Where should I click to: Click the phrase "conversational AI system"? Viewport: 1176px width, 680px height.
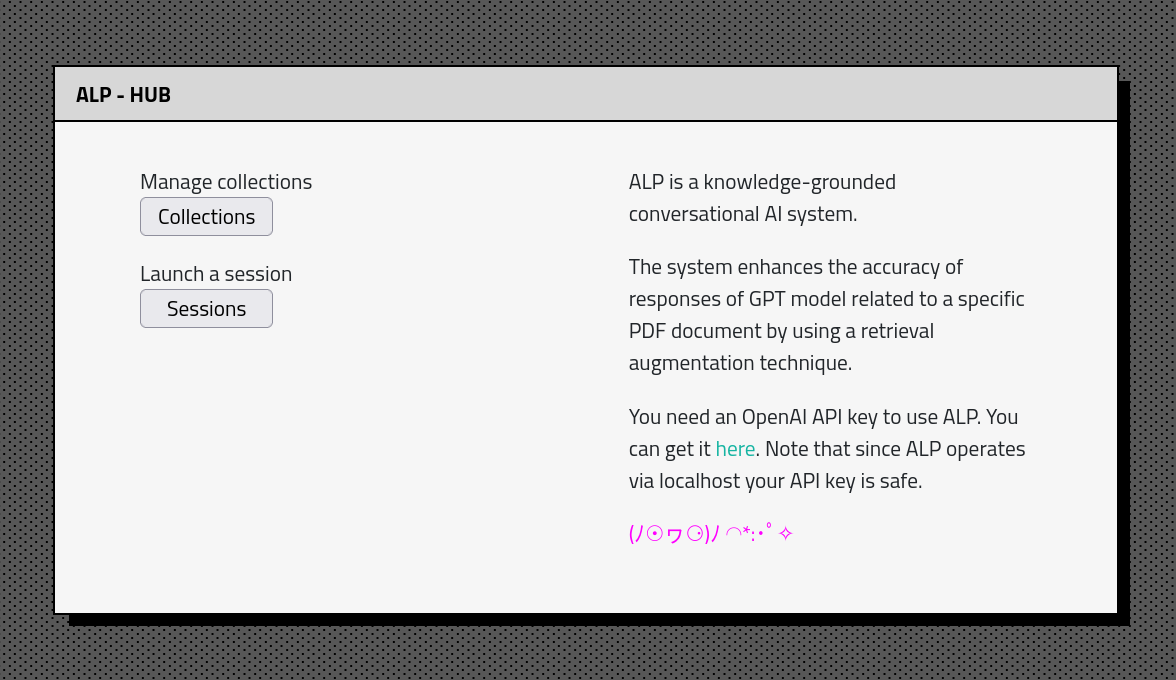(742, 214)
